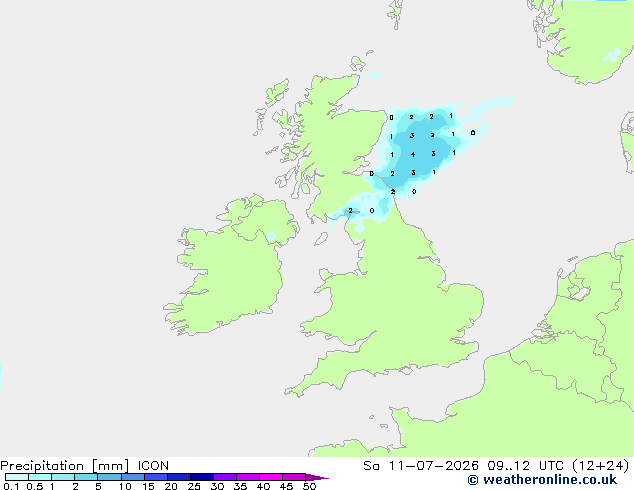Pick the 15–20 mm blue legend swatch

156,477
